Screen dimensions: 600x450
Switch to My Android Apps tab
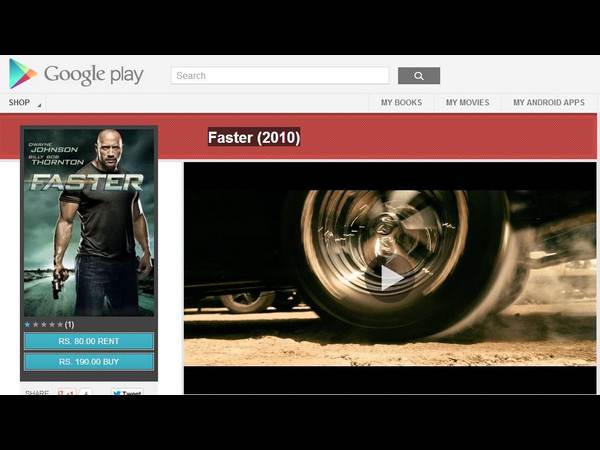(548, 102)
